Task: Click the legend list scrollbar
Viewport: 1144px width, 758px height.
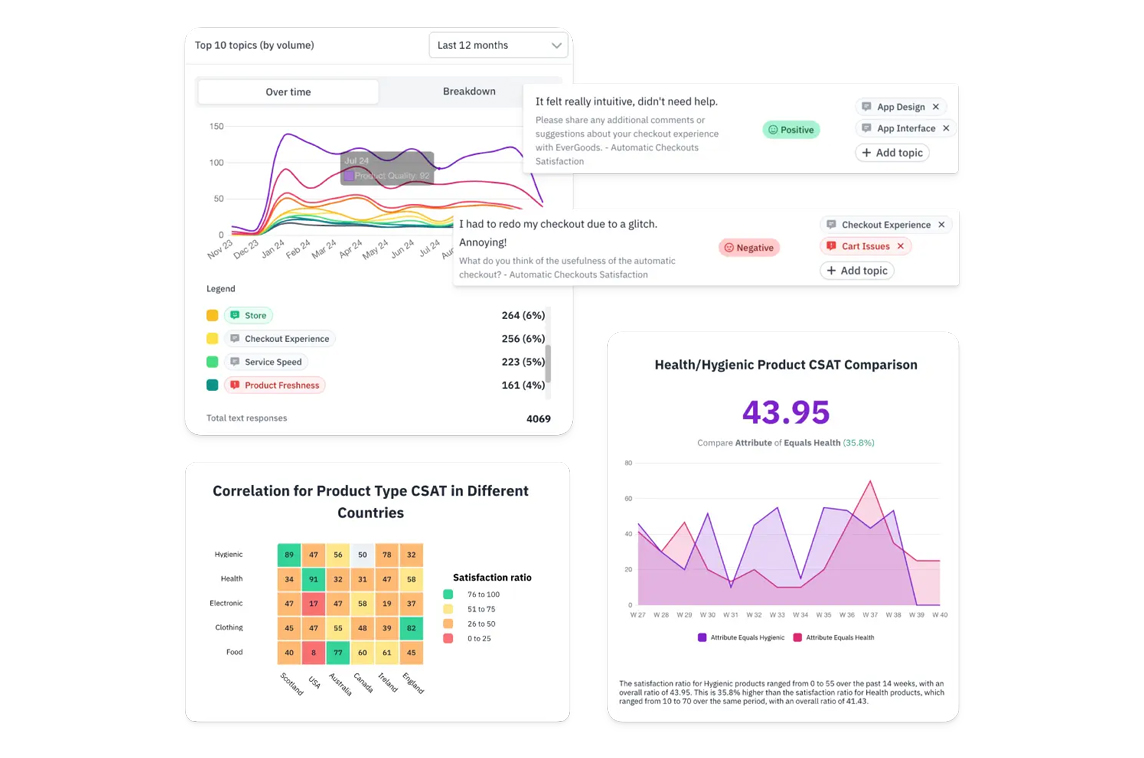Action: (548, 363)
